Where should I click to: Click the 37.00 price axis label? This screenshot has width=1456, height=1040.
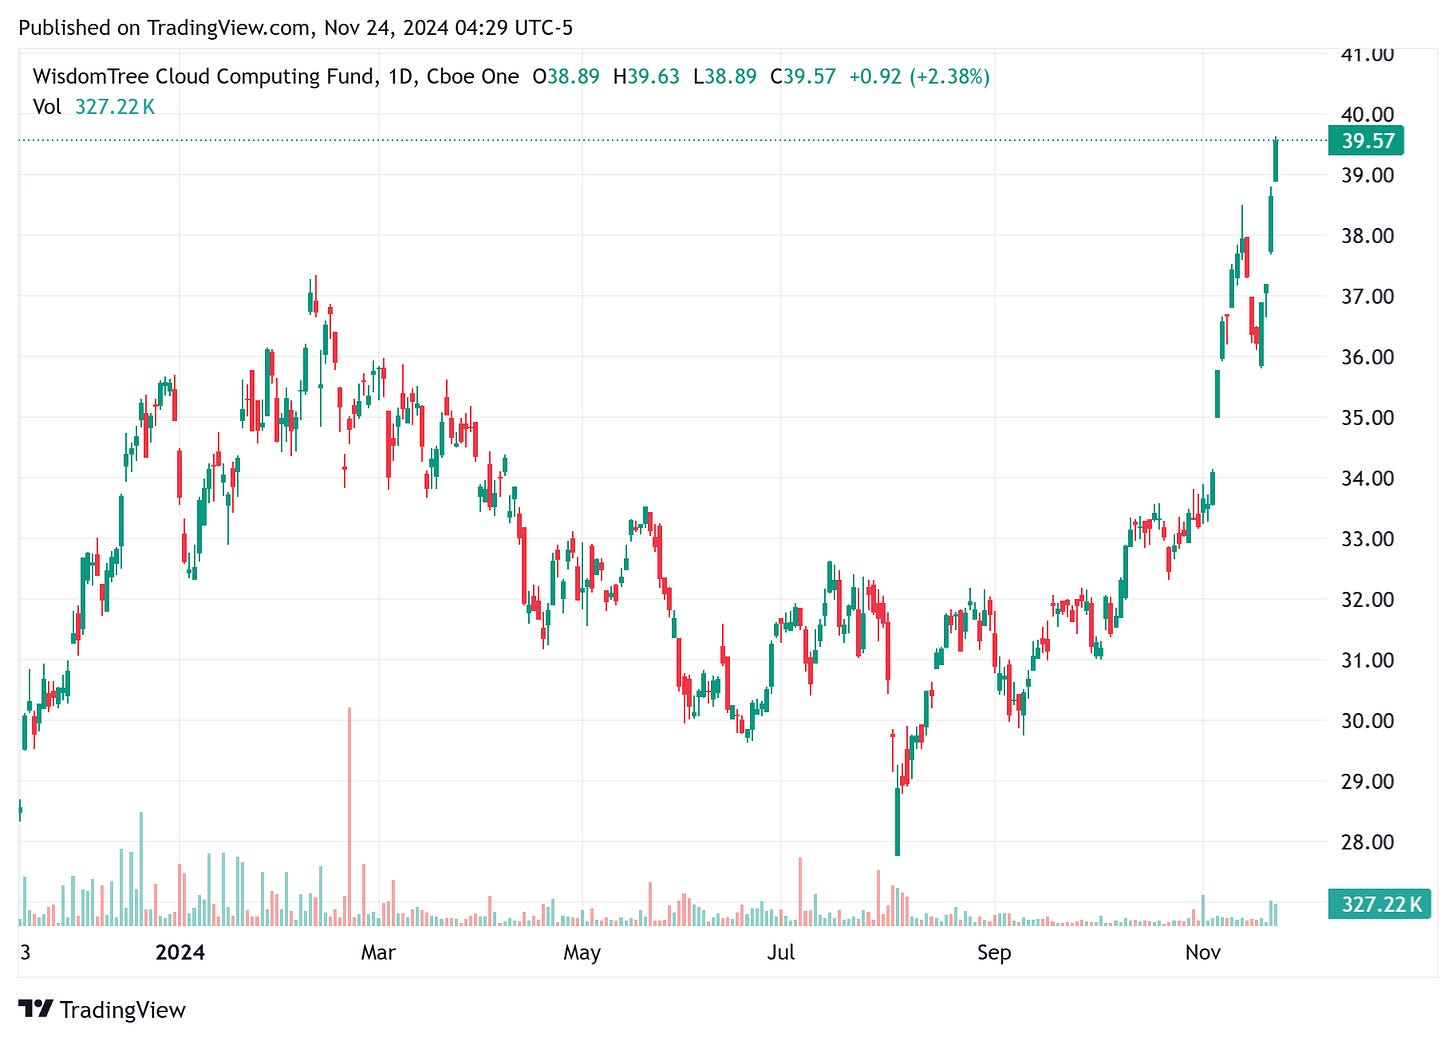coord(1367,296)
